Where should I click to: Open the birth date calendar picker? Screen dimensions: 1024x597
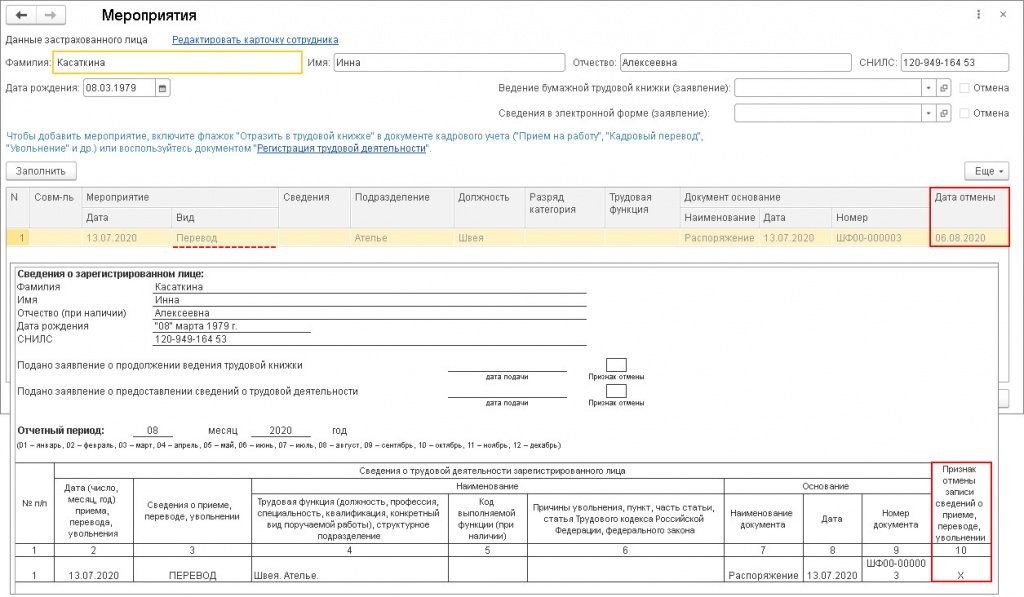163,88
